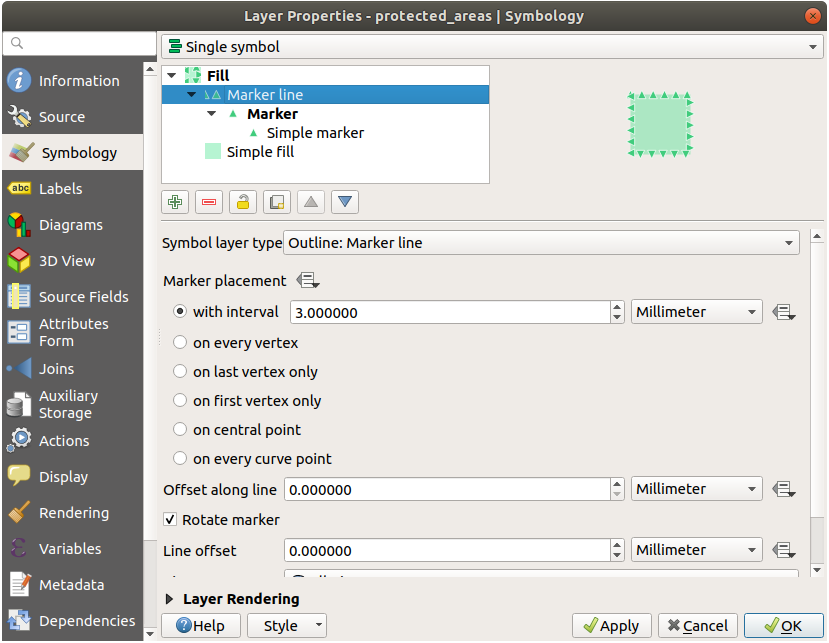Select the 'on every vertex' placement option

click(x=180, y=343)
